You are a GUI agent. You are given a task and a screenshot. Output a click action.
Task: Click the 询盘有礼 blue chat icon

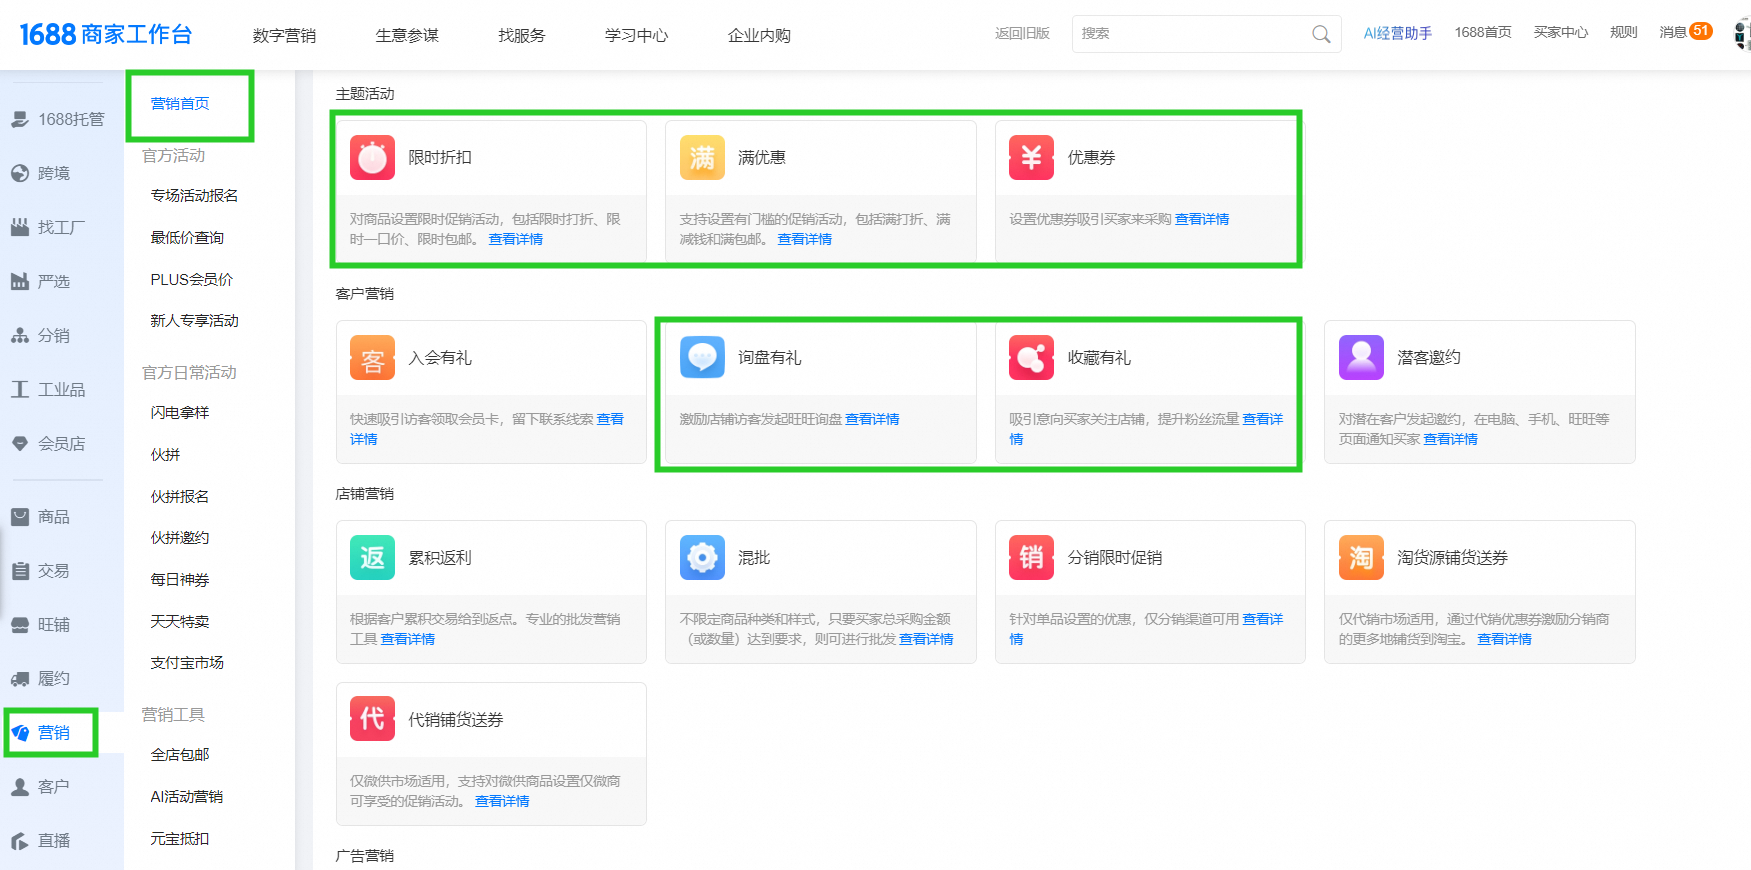[702, 358]
